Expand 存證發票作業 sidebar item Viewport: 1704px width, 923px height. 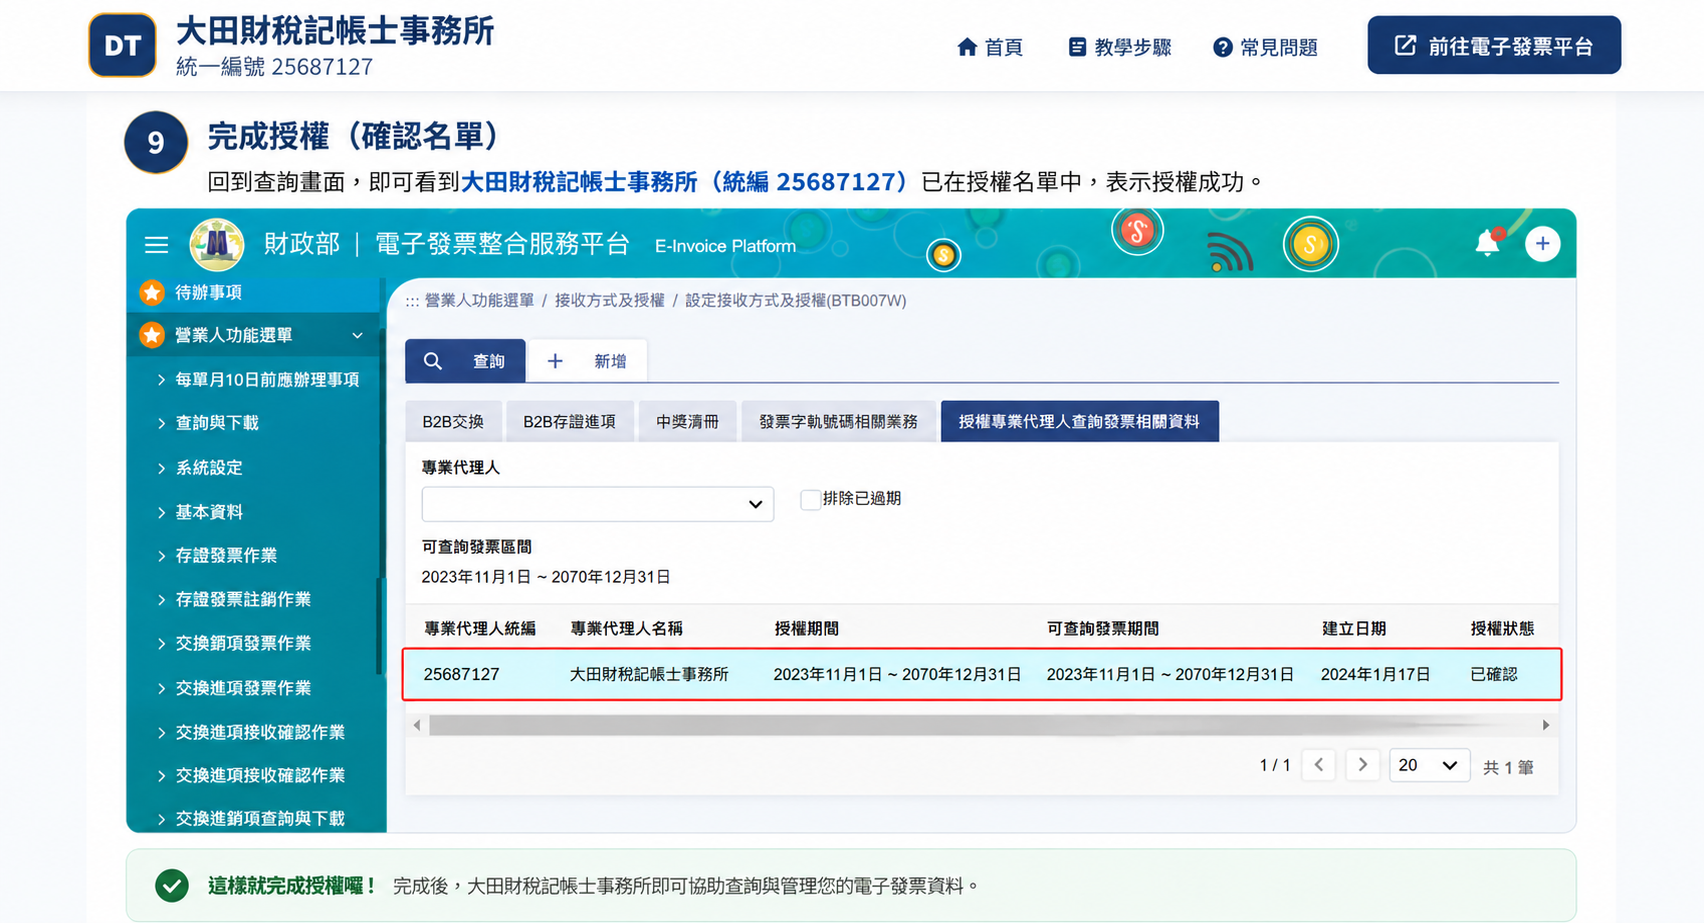point(217,555)
